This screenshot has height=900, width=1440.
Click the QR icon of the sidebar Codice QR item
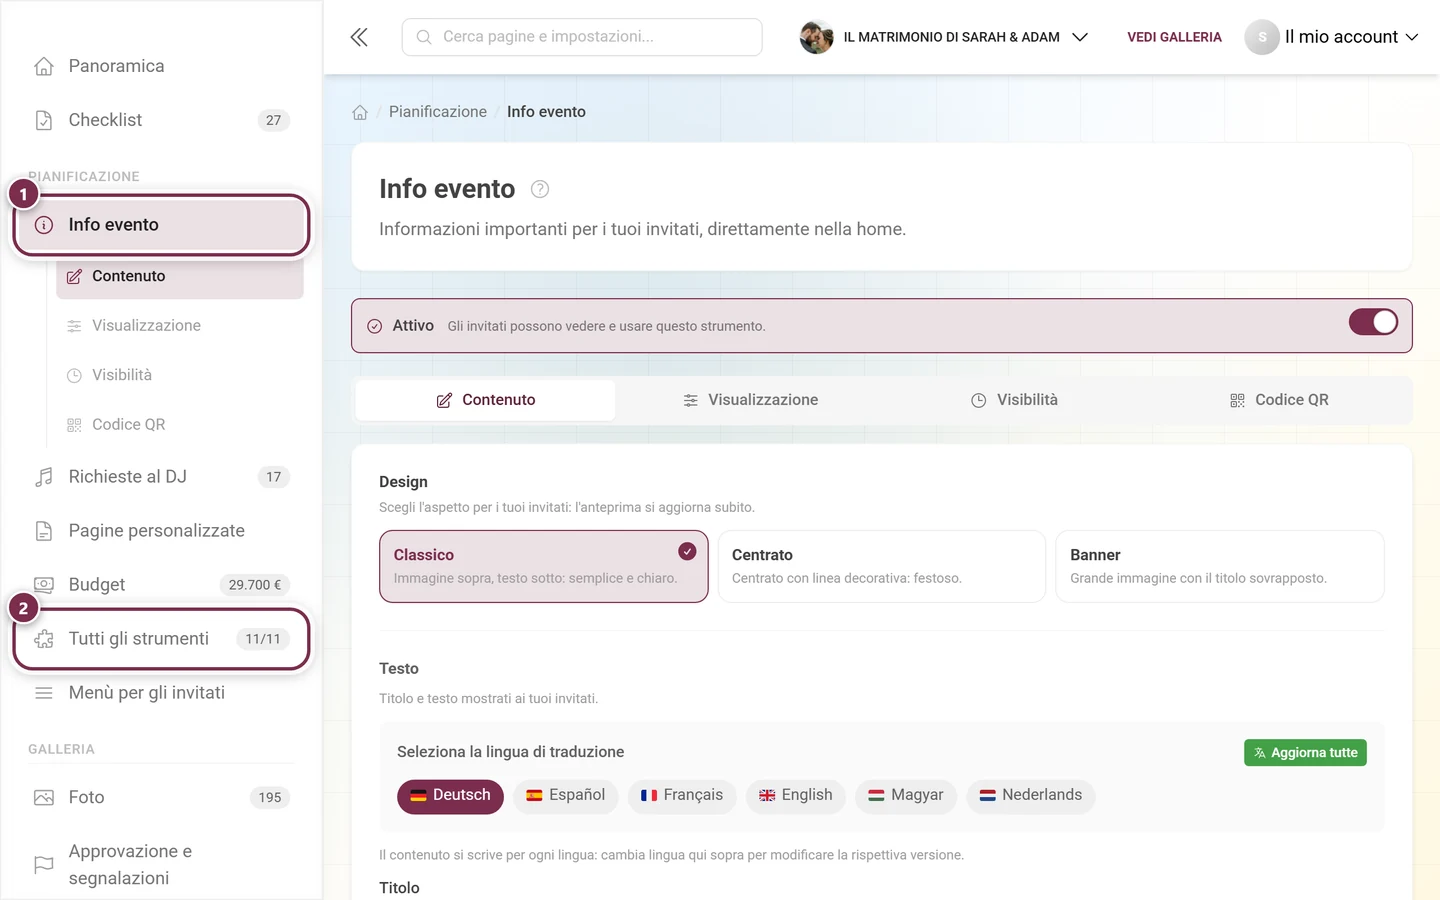[x=74, y=425]
